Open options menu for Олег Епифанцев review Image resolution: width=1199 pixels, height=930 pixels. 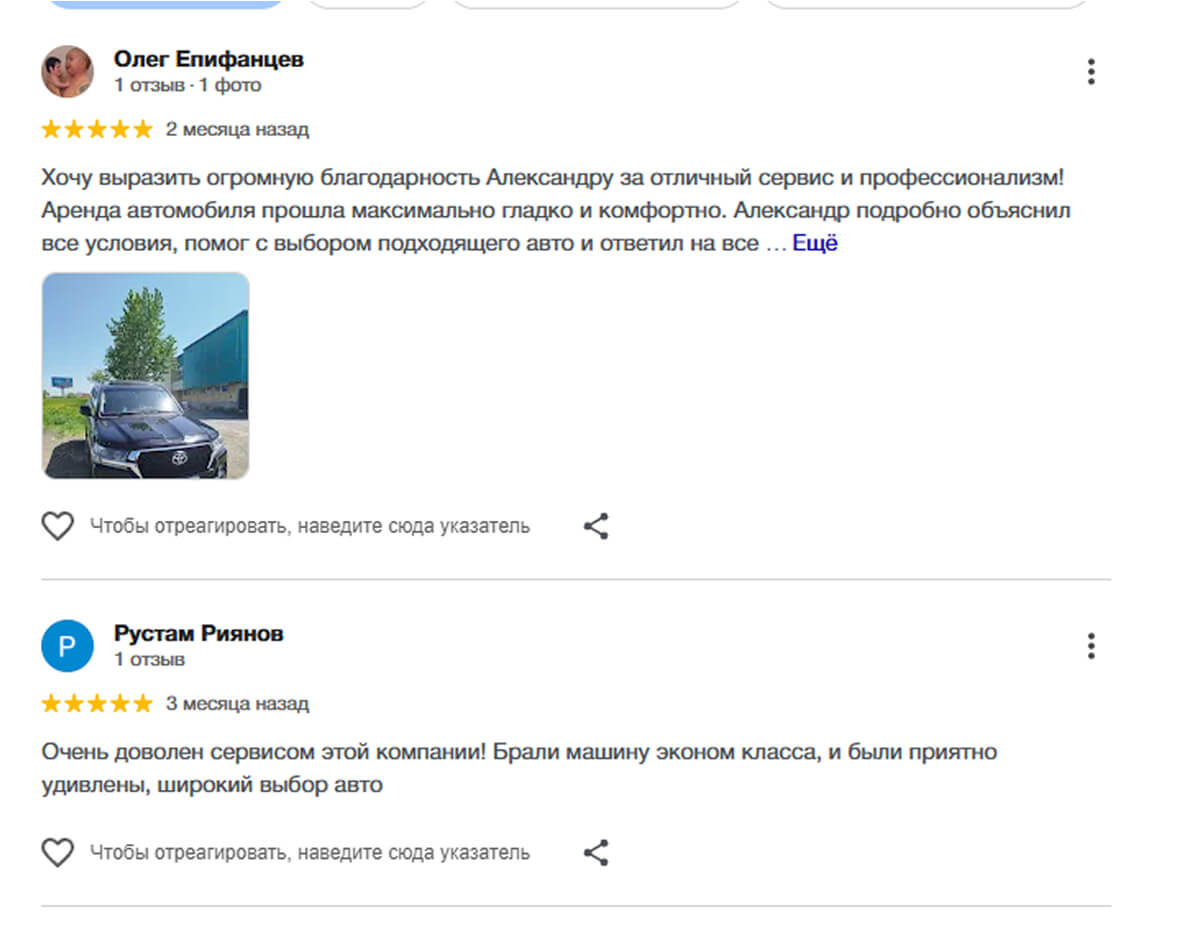(1090, 72)
